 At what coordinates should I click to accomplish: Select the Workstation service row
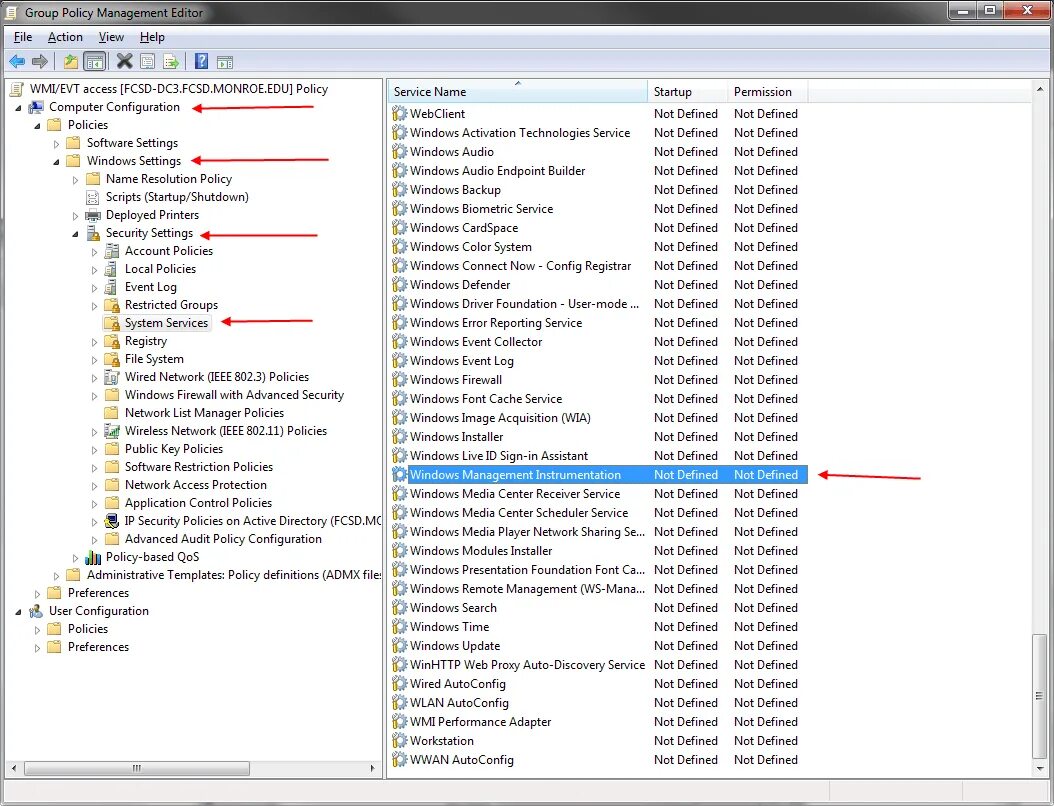[598, 741]
